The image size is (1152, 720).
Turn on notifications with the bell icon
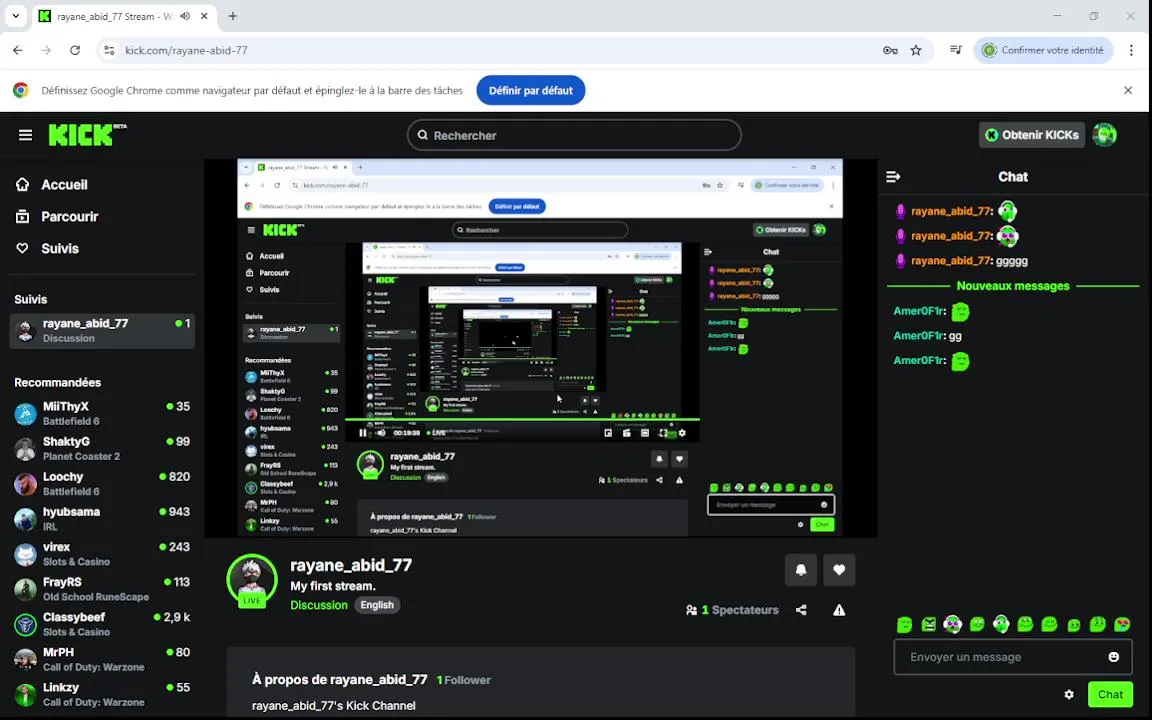801,570
